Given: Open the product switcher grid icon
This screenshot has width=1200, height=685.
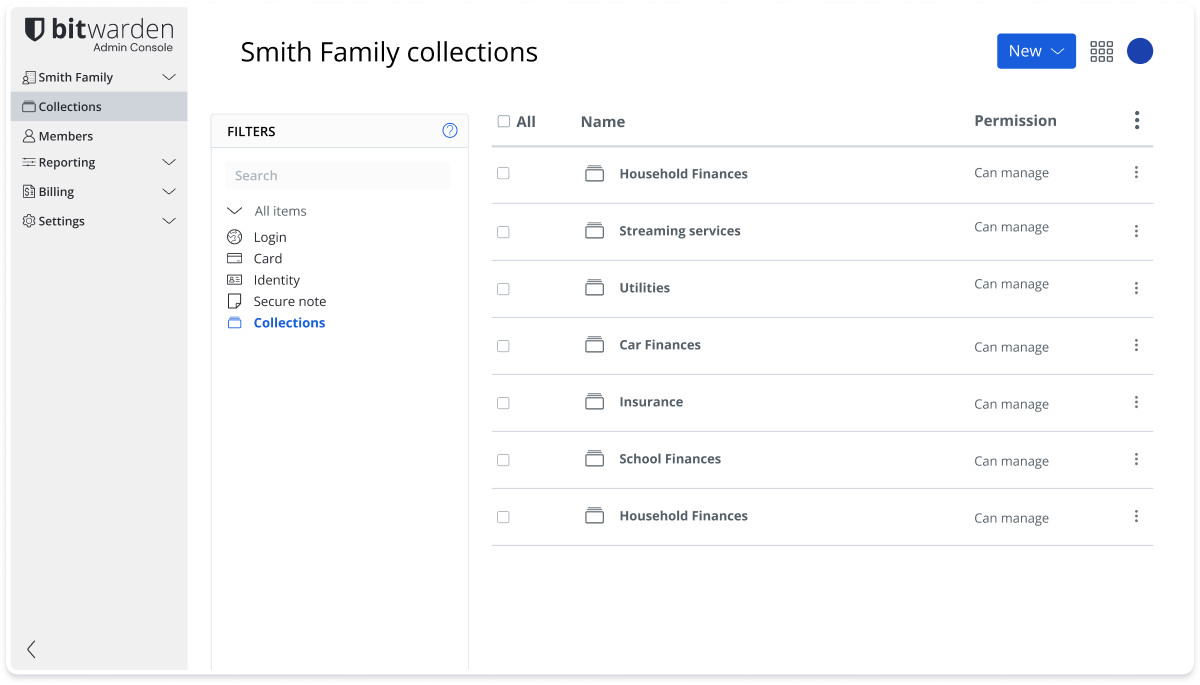Looking at the screenshot, I should pos(1101,51).
